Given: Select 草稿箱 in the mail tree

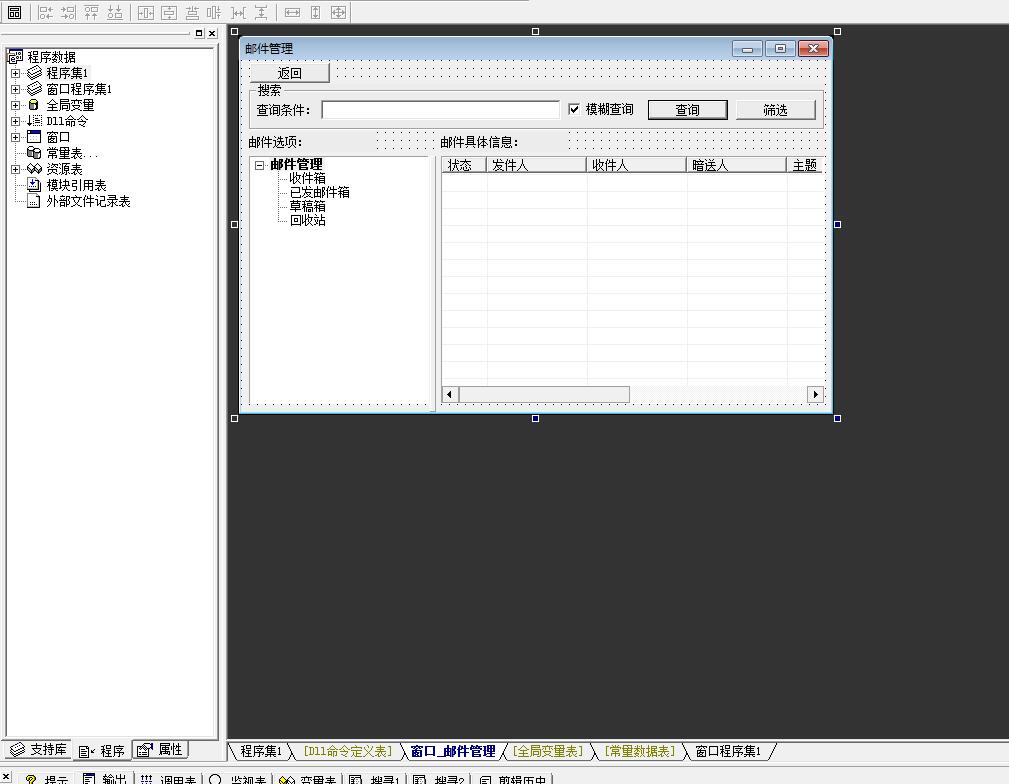Looking at the screenshot, I should 307,207.
